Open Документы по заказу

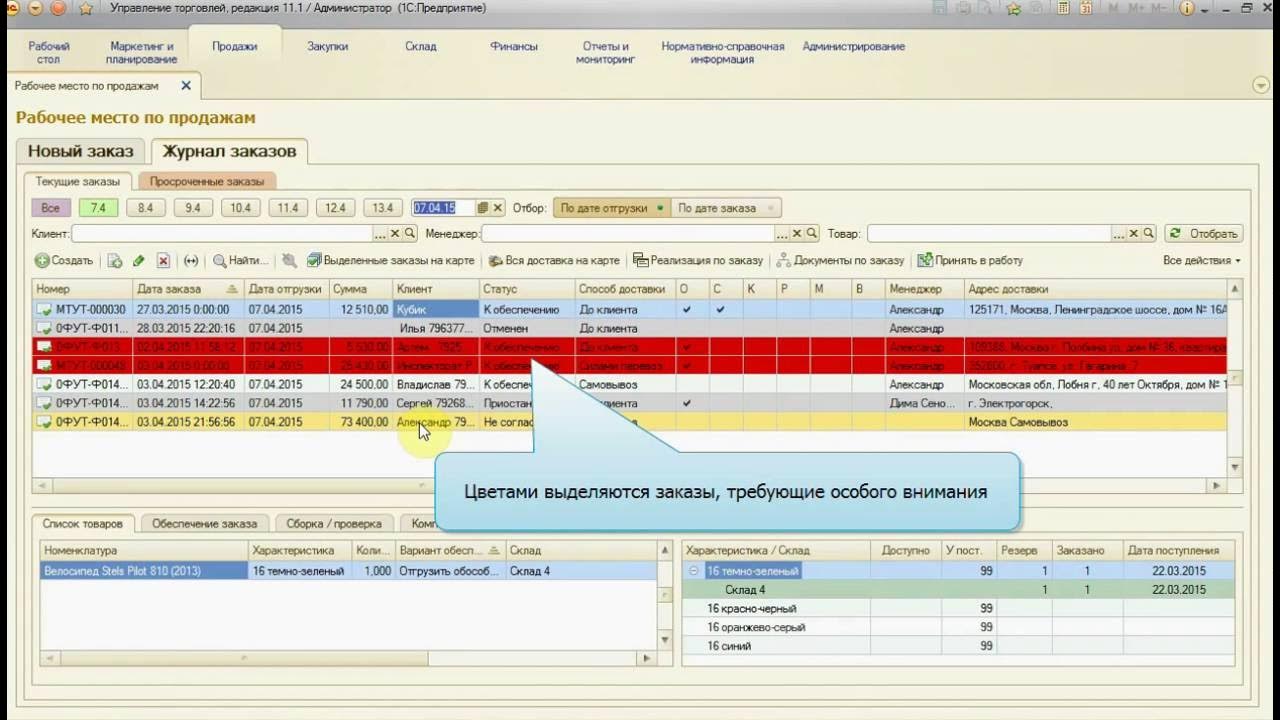pyautogui.click(x=840, y=260)
